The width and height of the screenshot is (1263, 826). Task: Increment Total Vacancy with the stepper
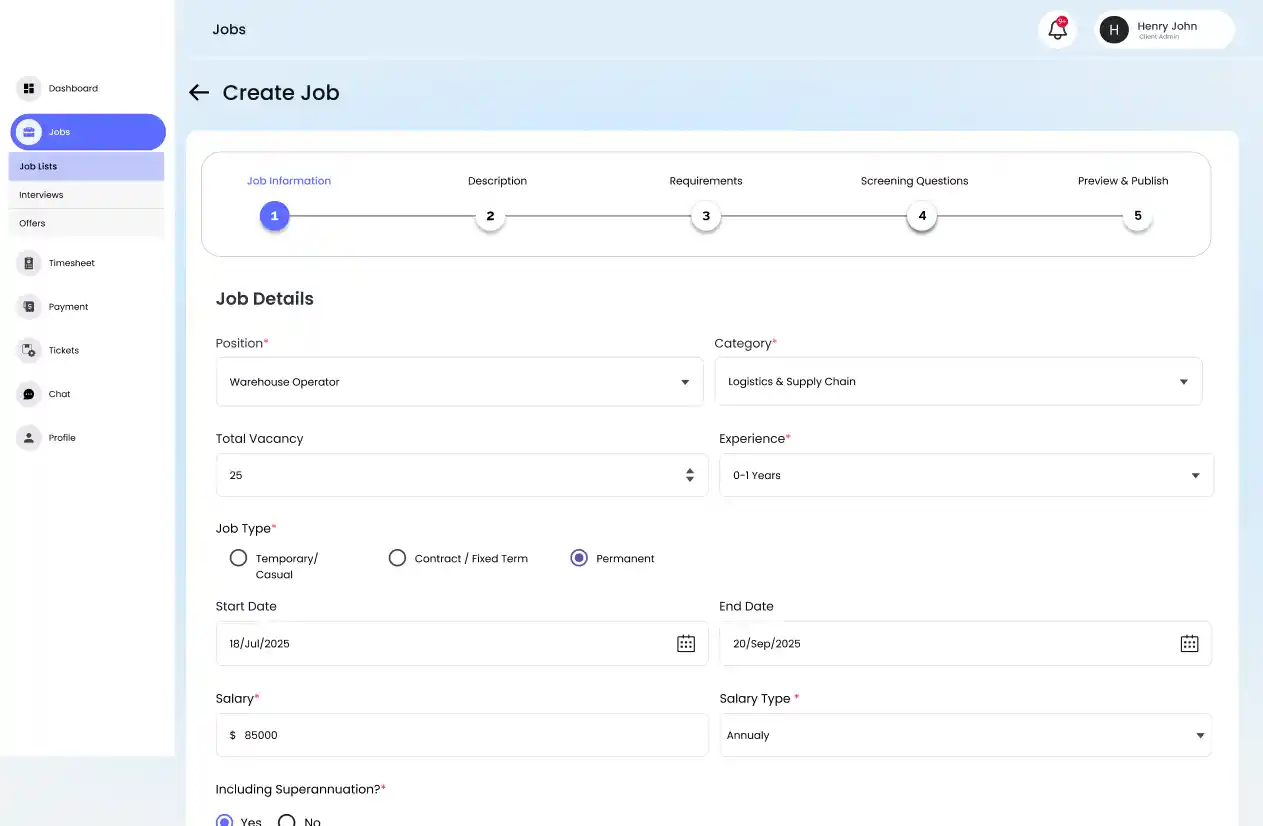(x=689, y=470)
